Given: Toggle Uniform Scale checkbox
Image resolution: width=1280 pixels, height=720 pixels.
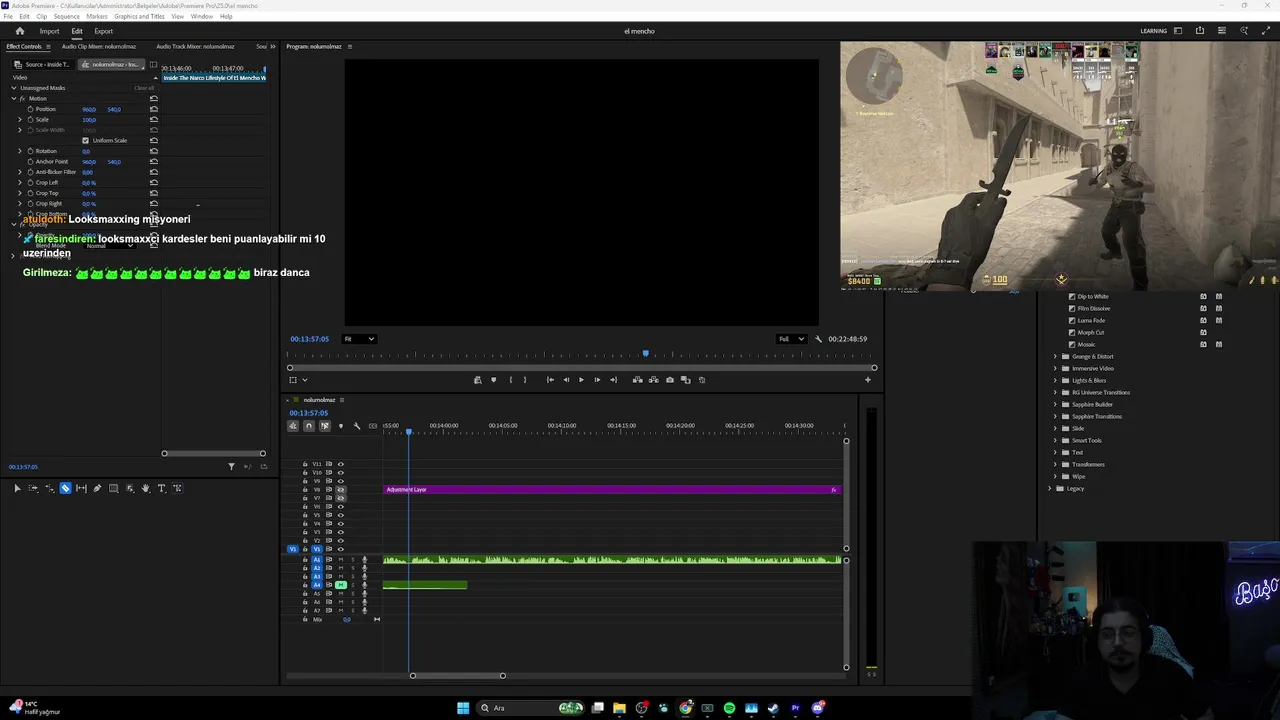Looking at the screenshot, I should (85, 140).
